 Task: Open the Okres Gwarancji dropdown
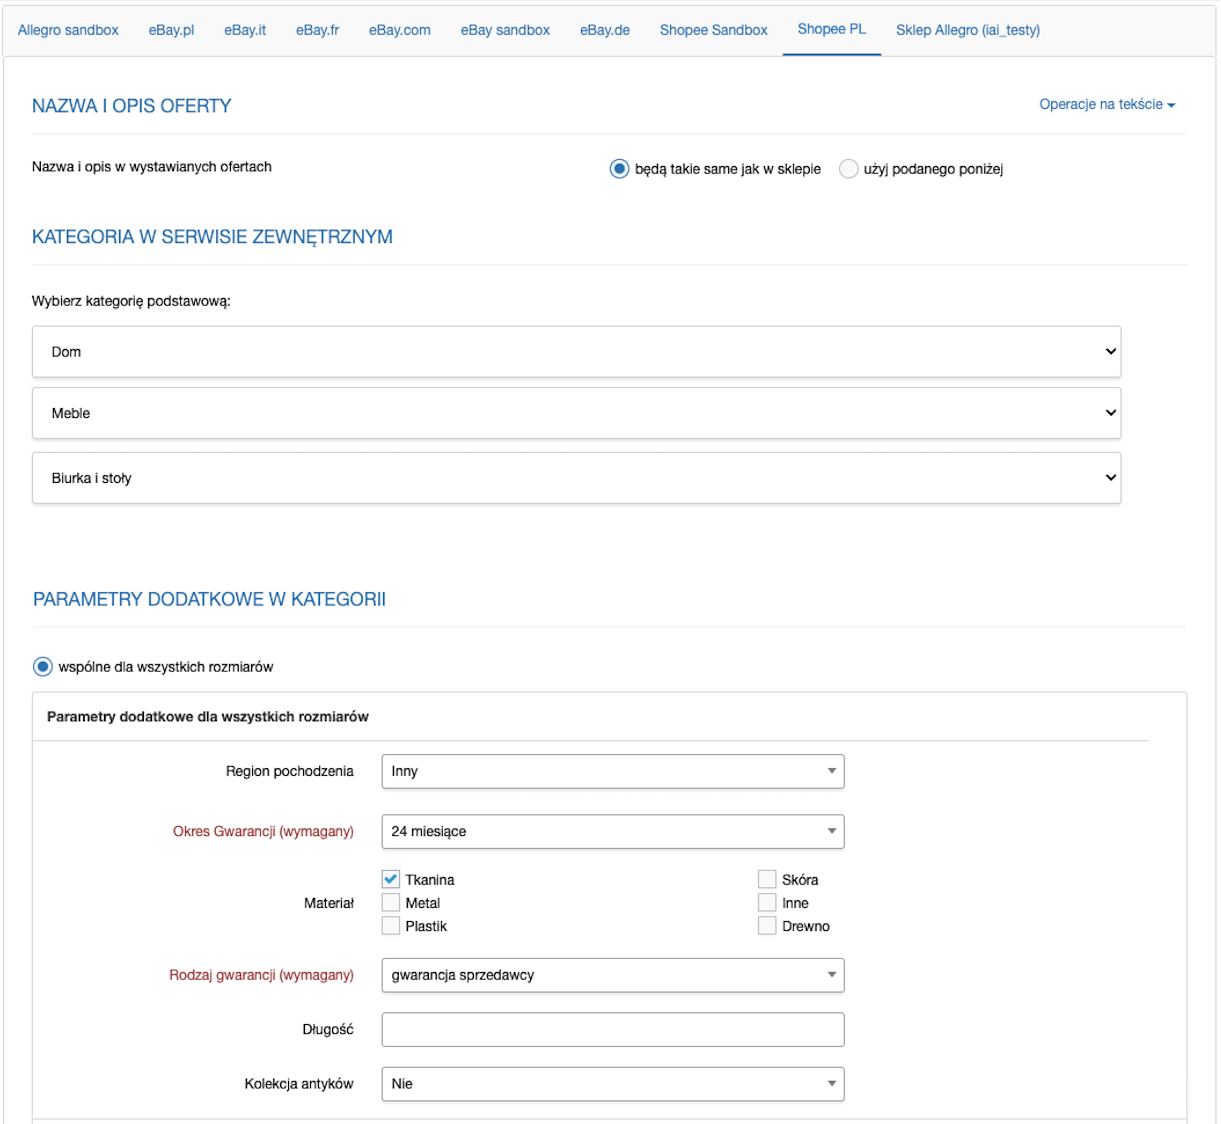pyautogui.click(x=613, y=831)
